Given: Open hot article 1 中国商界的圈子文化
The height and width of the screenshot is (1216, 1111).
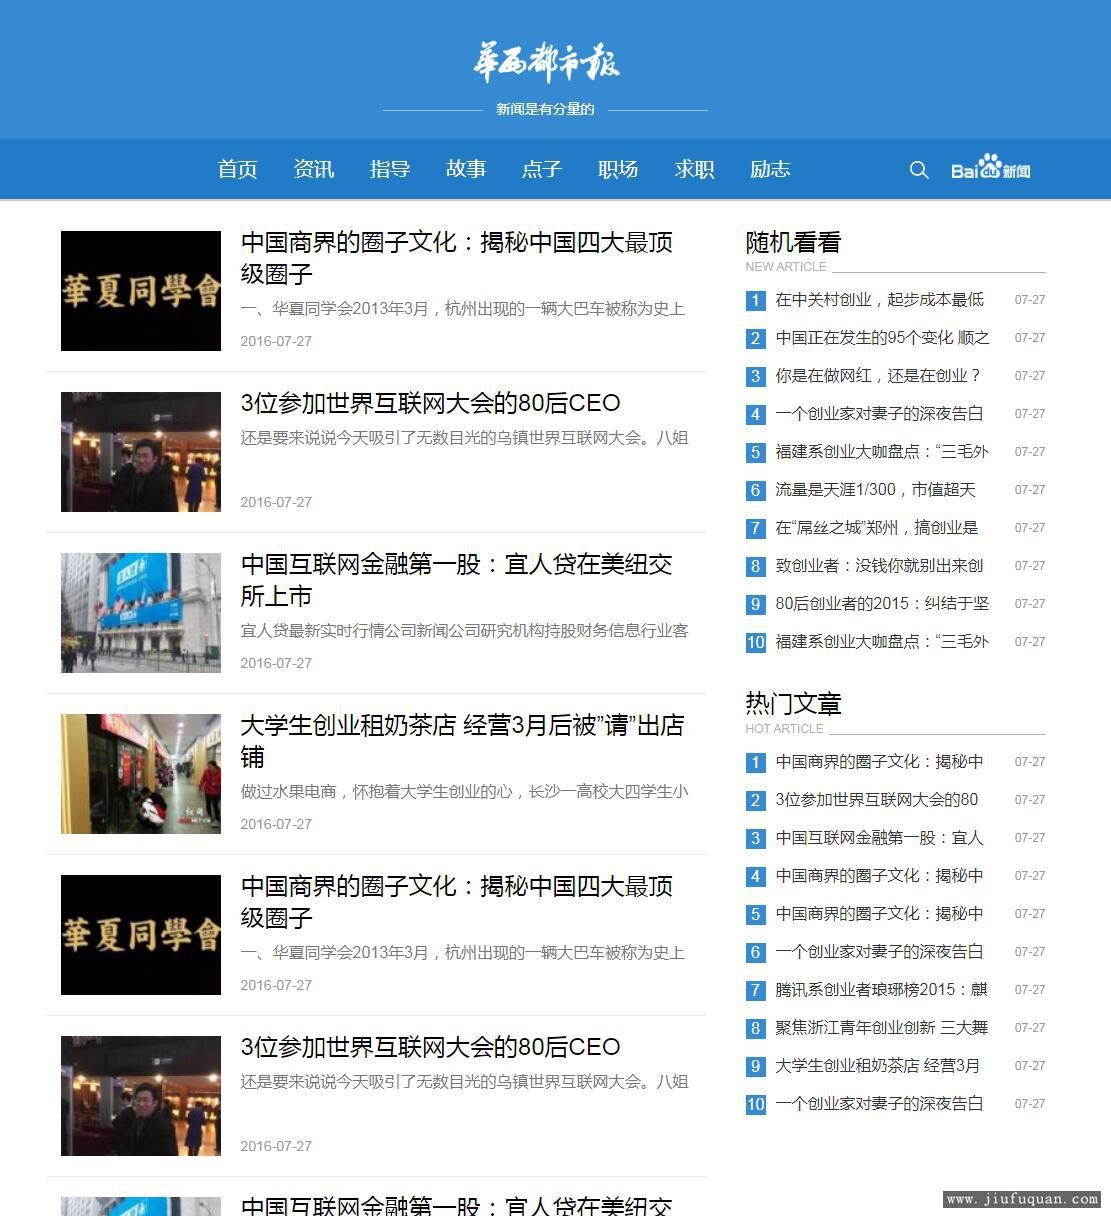Looking at the screenshot, I should point(879,761).
